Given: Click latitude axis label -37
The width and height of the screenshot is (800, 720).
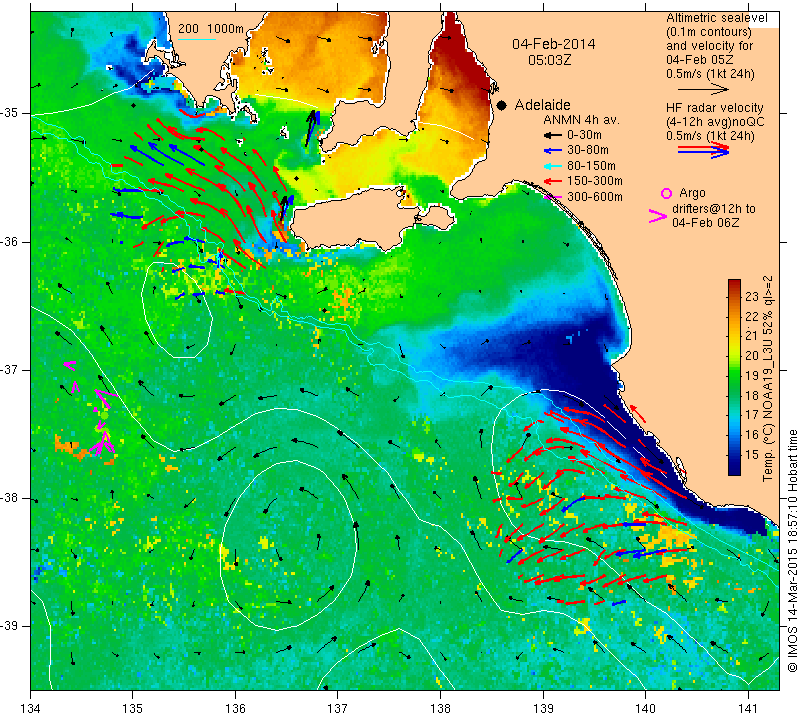Looking at the screenshot, I should pyautogui.click(x=10, y=369).
